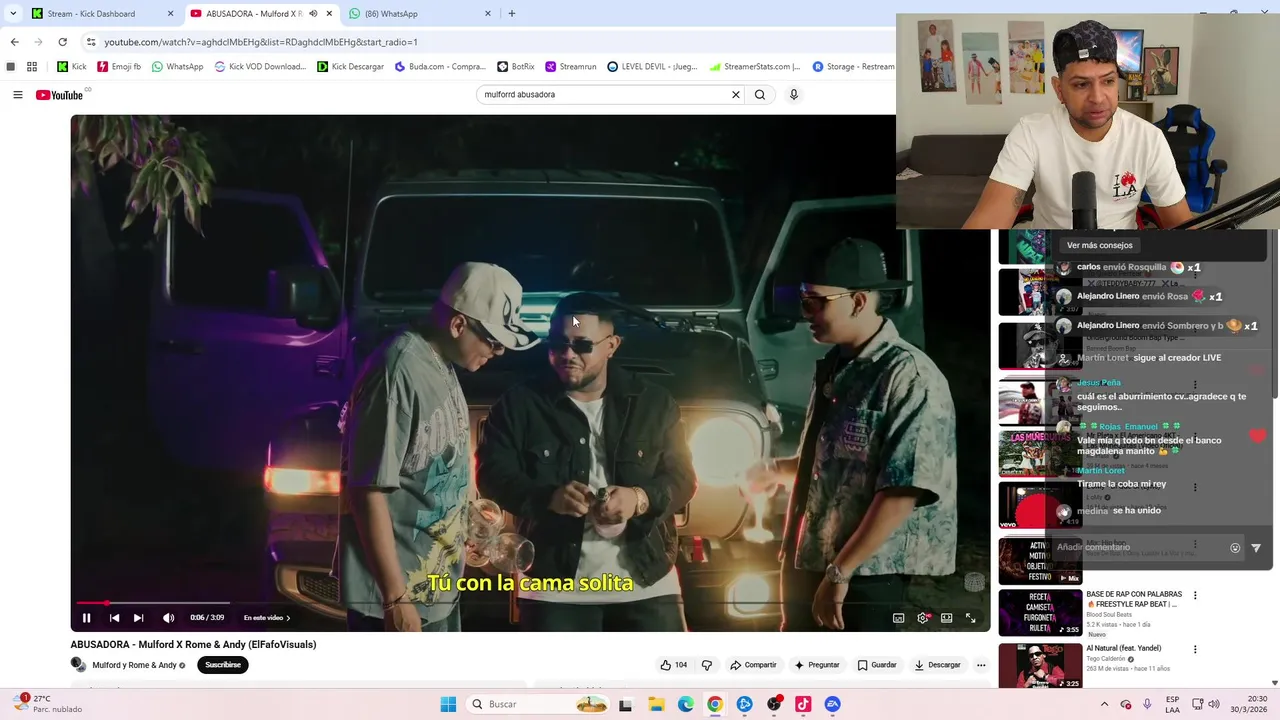The image size is (1280, 720).
Task: Click the 'Ver más consejos' overlay button
Action: pyautogui.click(x=1100, y=245)
